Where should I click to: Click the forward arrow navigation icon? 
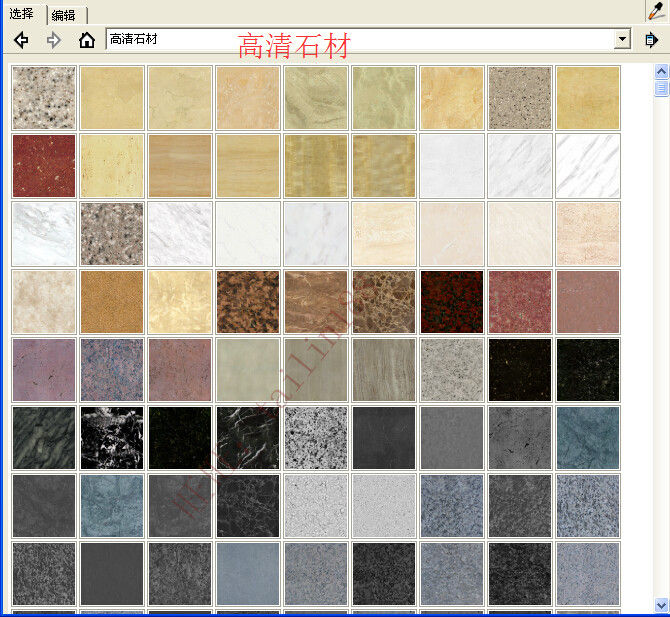pos(53,40)
